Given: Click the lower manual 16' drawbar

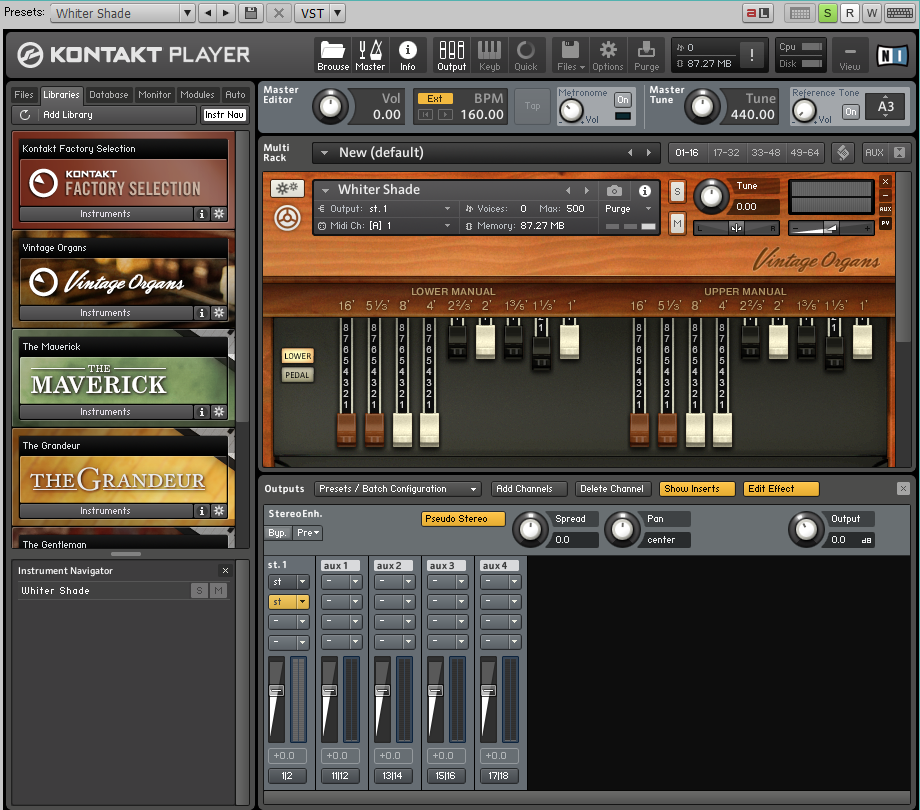Looking at the screenshot, I should pos(346,430).
